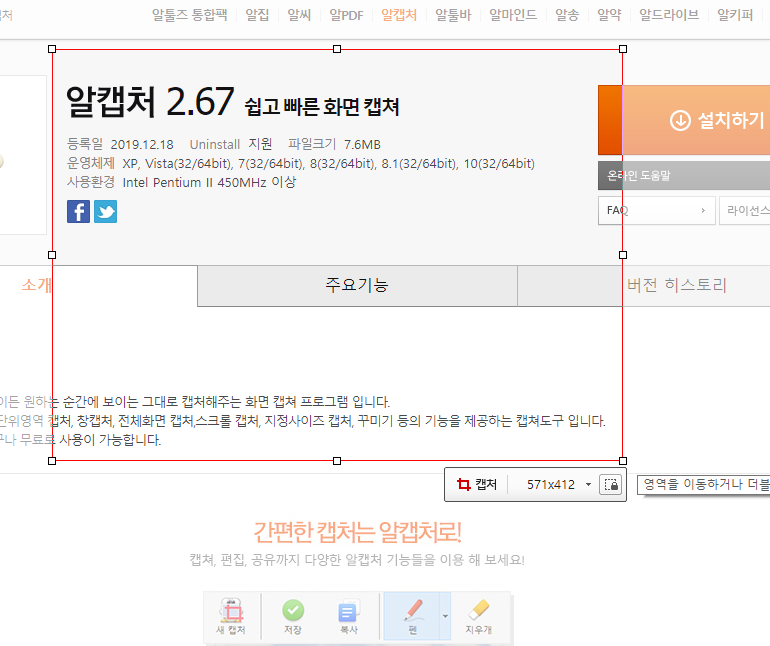Open 알툴바 from the top navigation
This screenshot has width=770, height=646.
453,15
